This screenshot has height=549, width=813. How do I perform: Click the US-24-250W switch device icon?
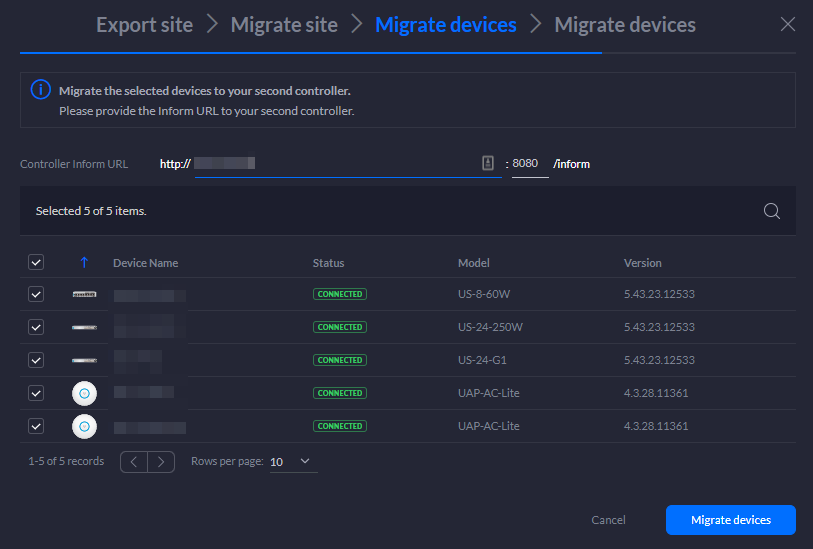coord(84,327)
